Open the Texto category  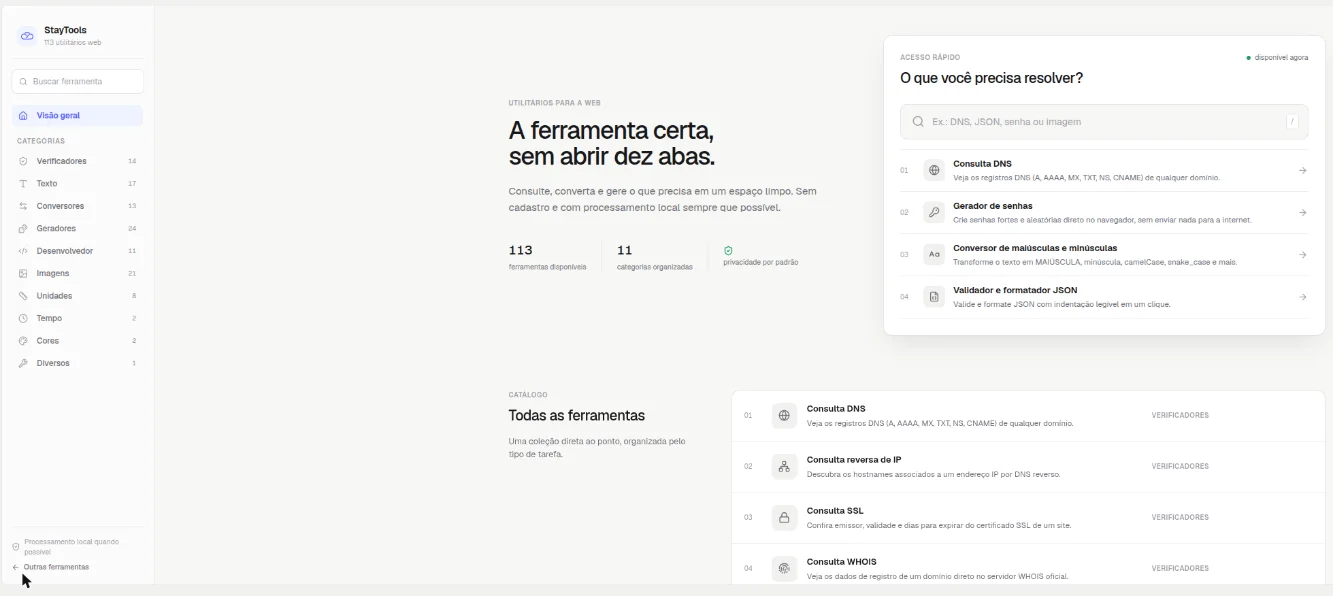(77, 184)
